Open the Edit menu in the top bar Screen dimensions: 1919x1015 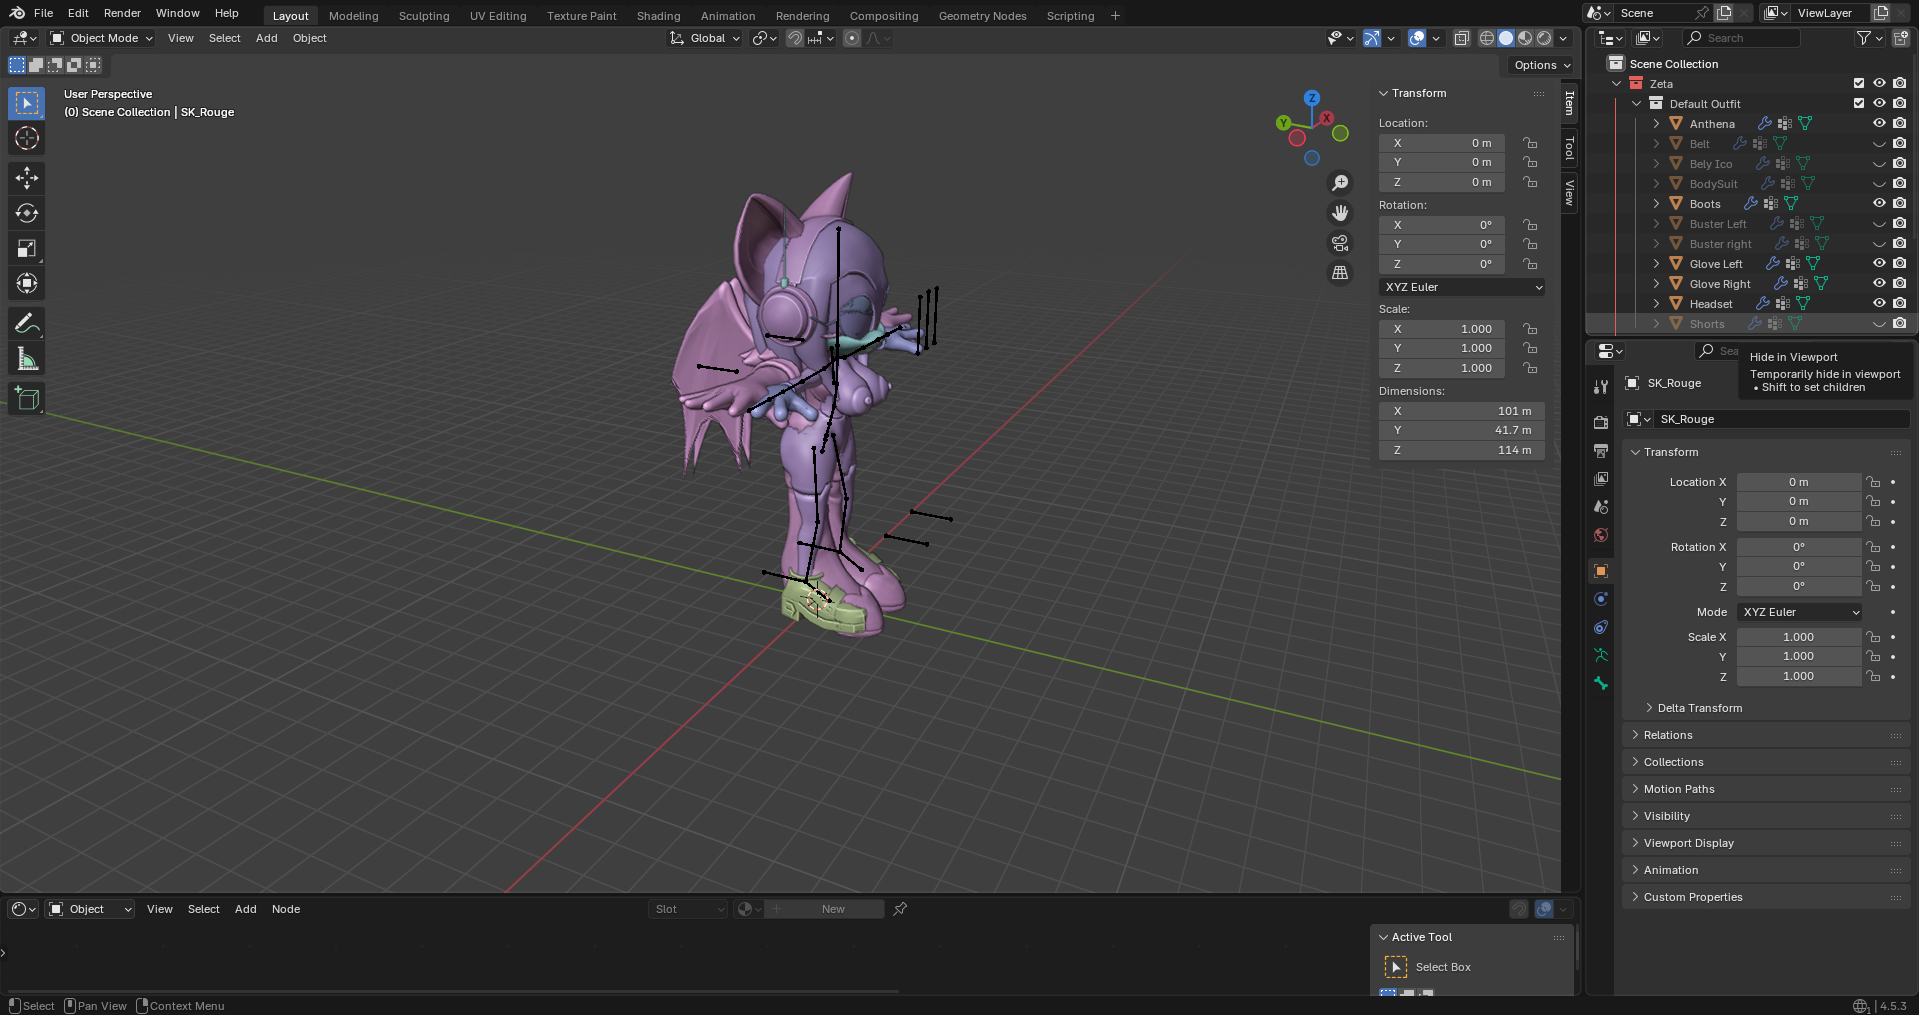(78, 13)
